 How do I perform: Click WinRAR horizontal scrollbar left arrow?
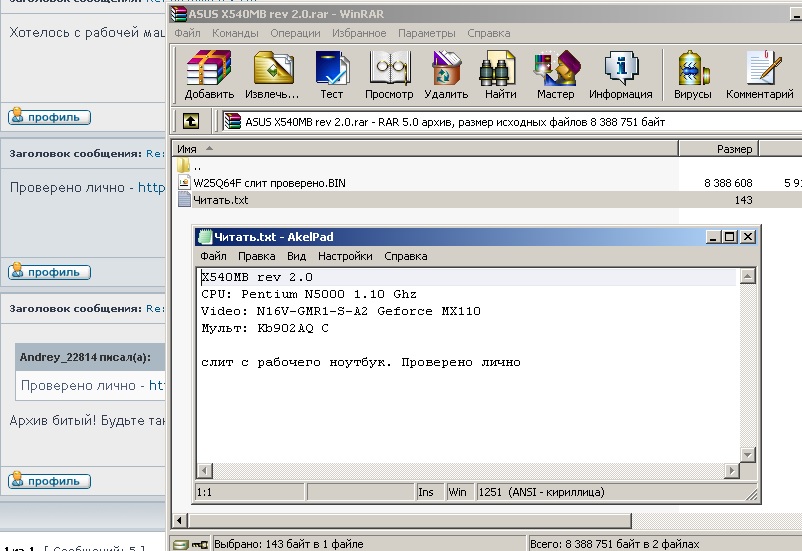179,521
